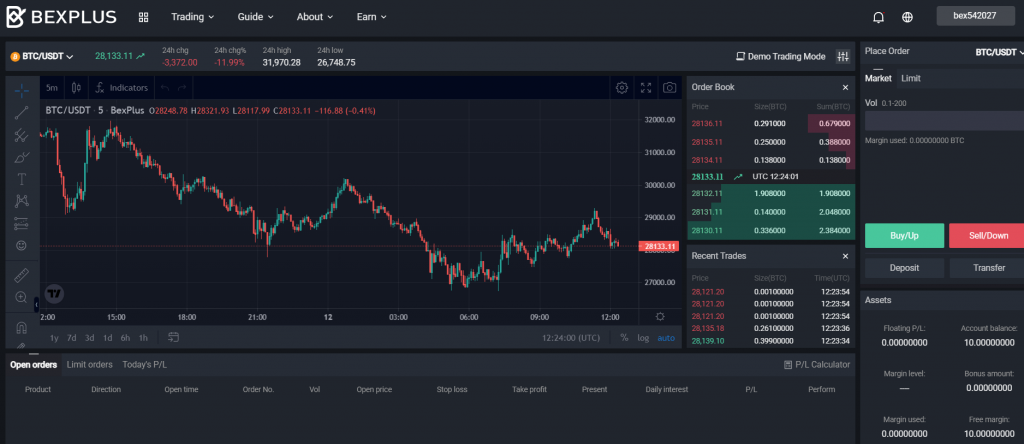Toggle the magnet mode tool
This screenshot has height=444, width=1024.
pyautogui.click(x=22, y=327)
